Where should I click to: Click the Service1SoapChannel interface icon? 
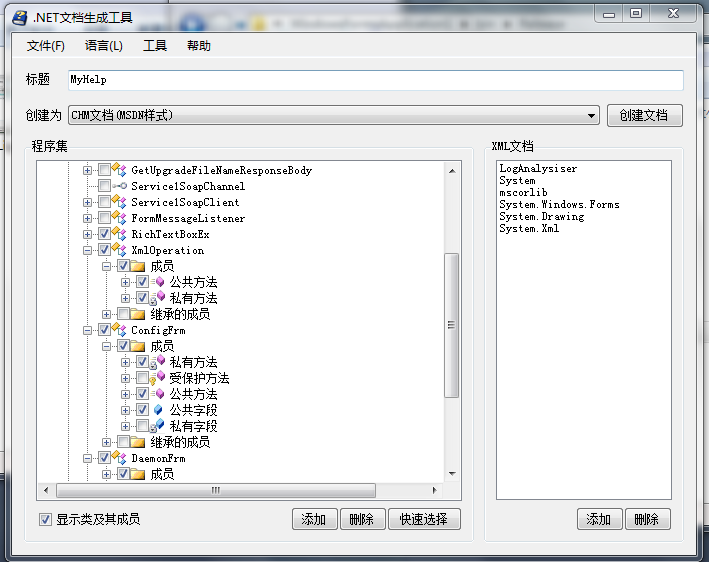120,186
